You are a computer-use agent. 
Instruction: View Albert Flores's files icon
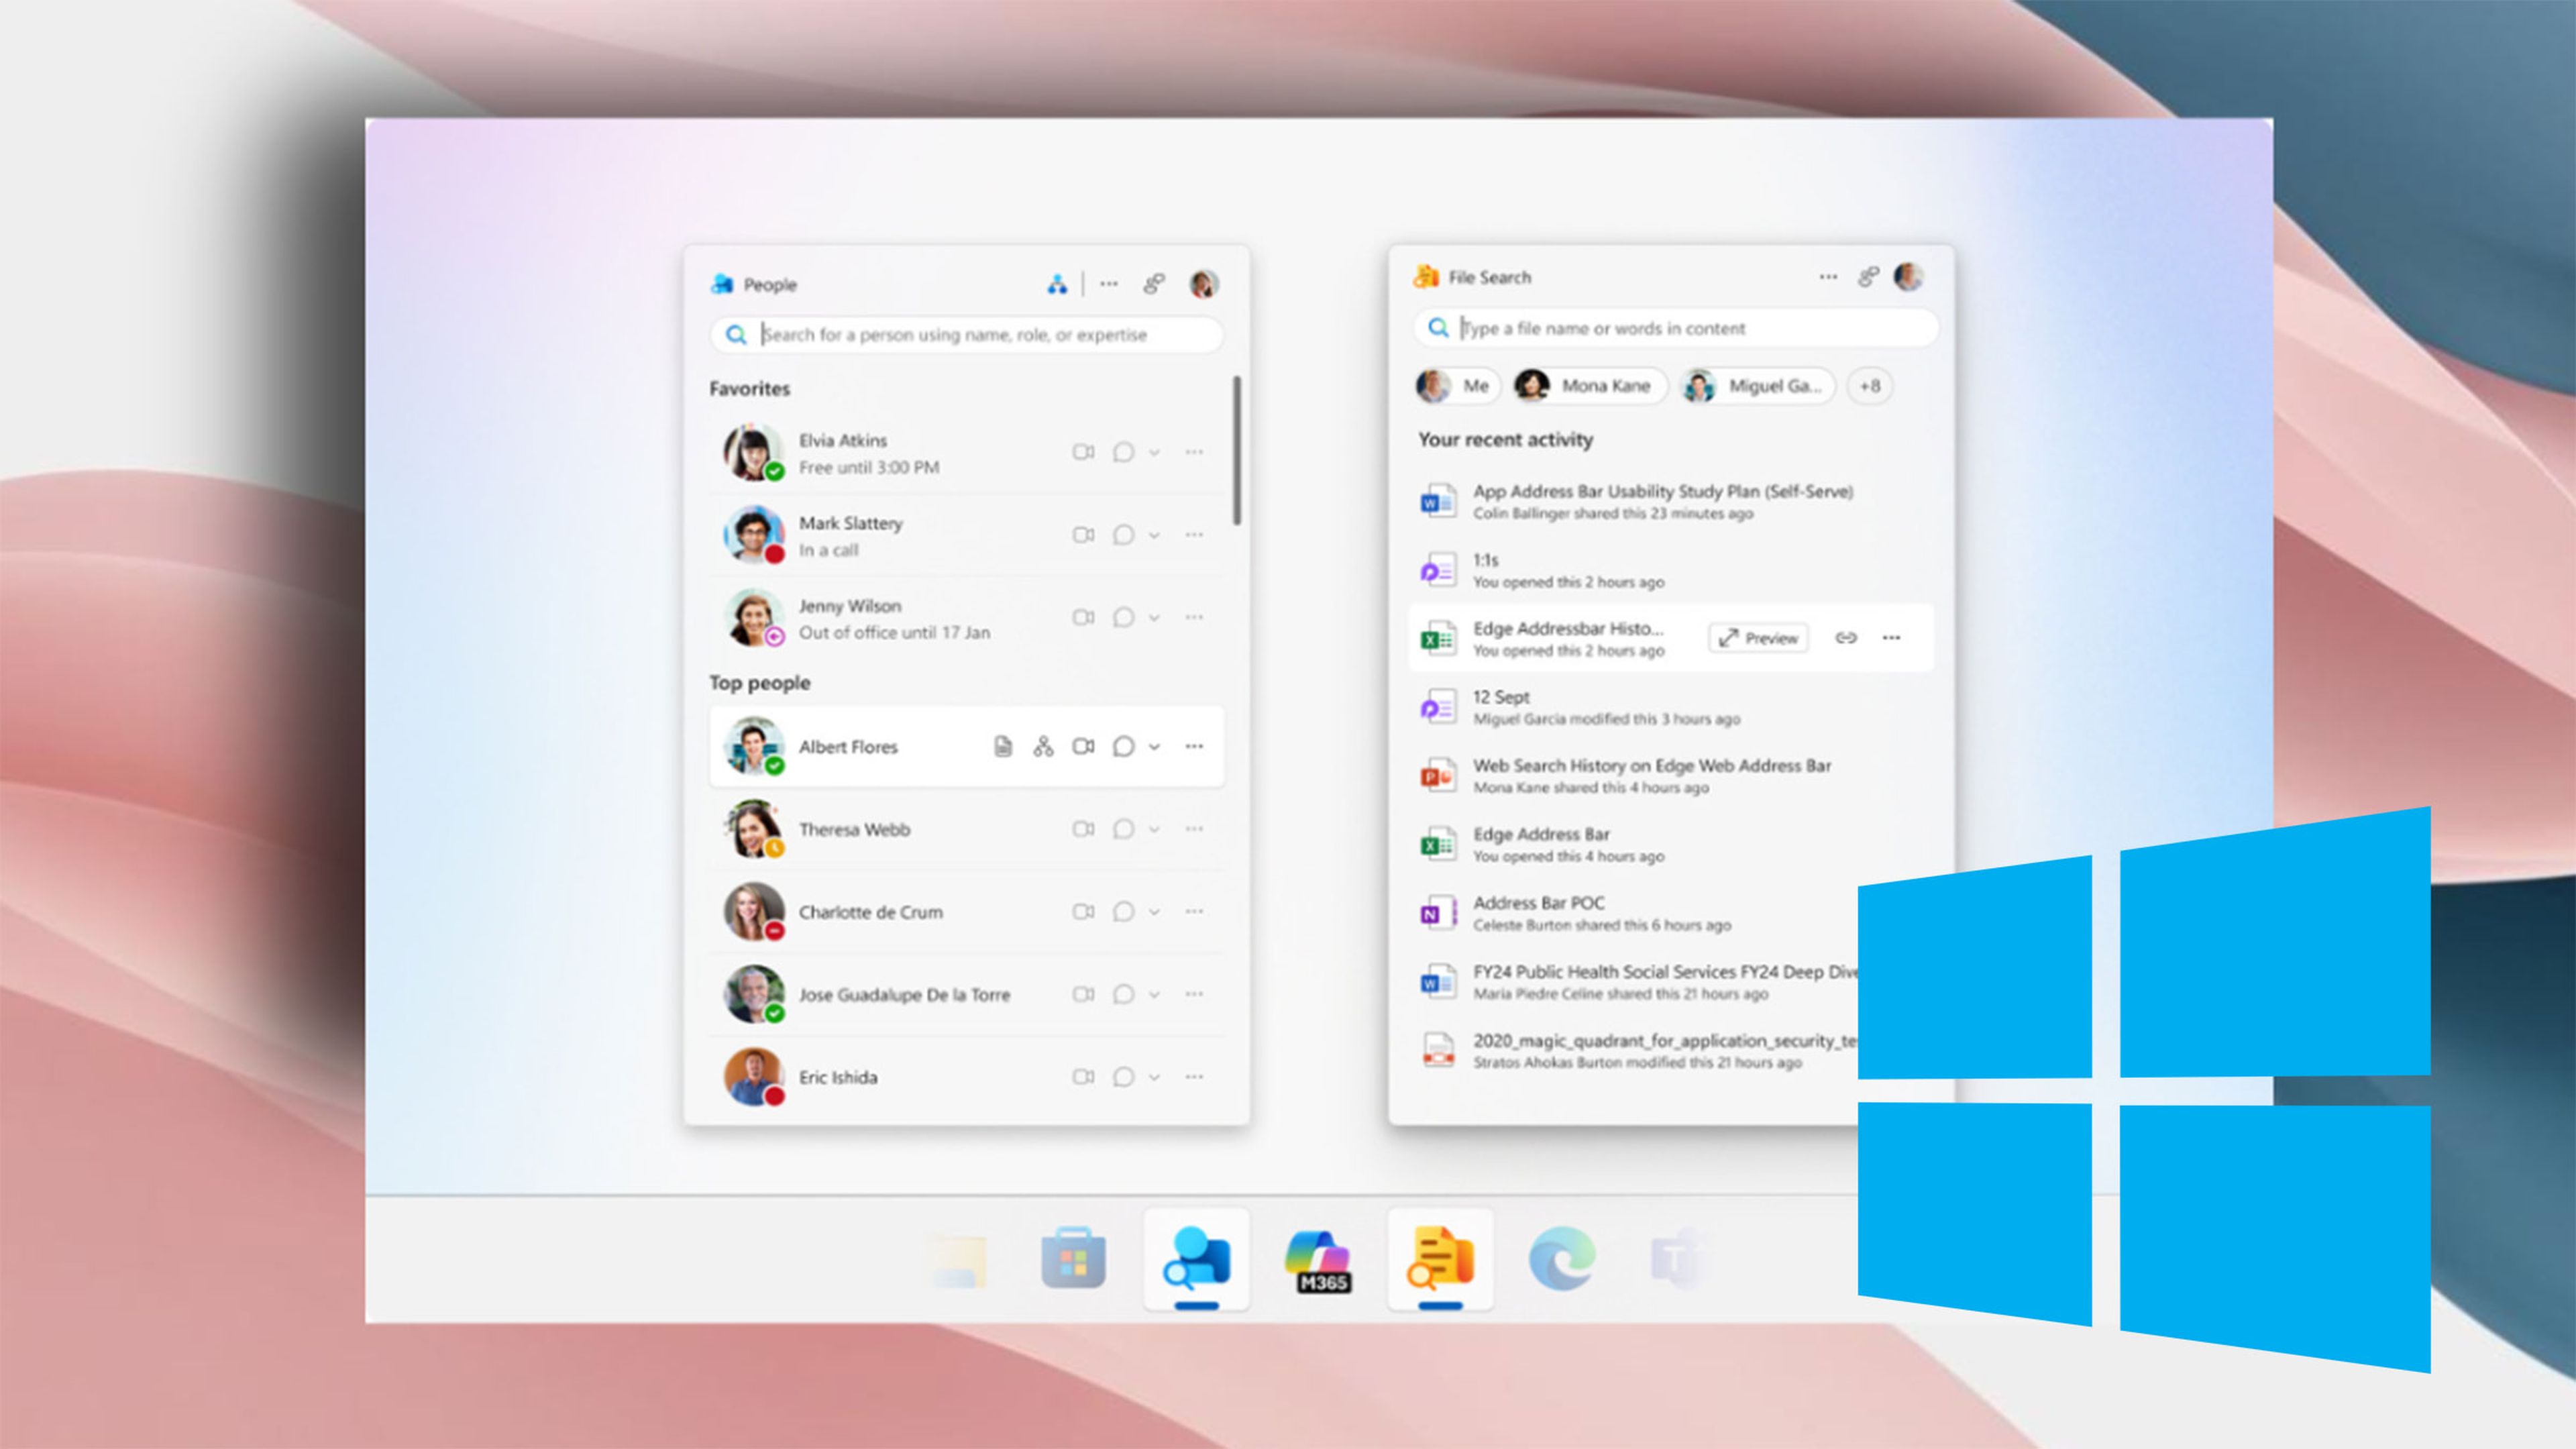1003,746
